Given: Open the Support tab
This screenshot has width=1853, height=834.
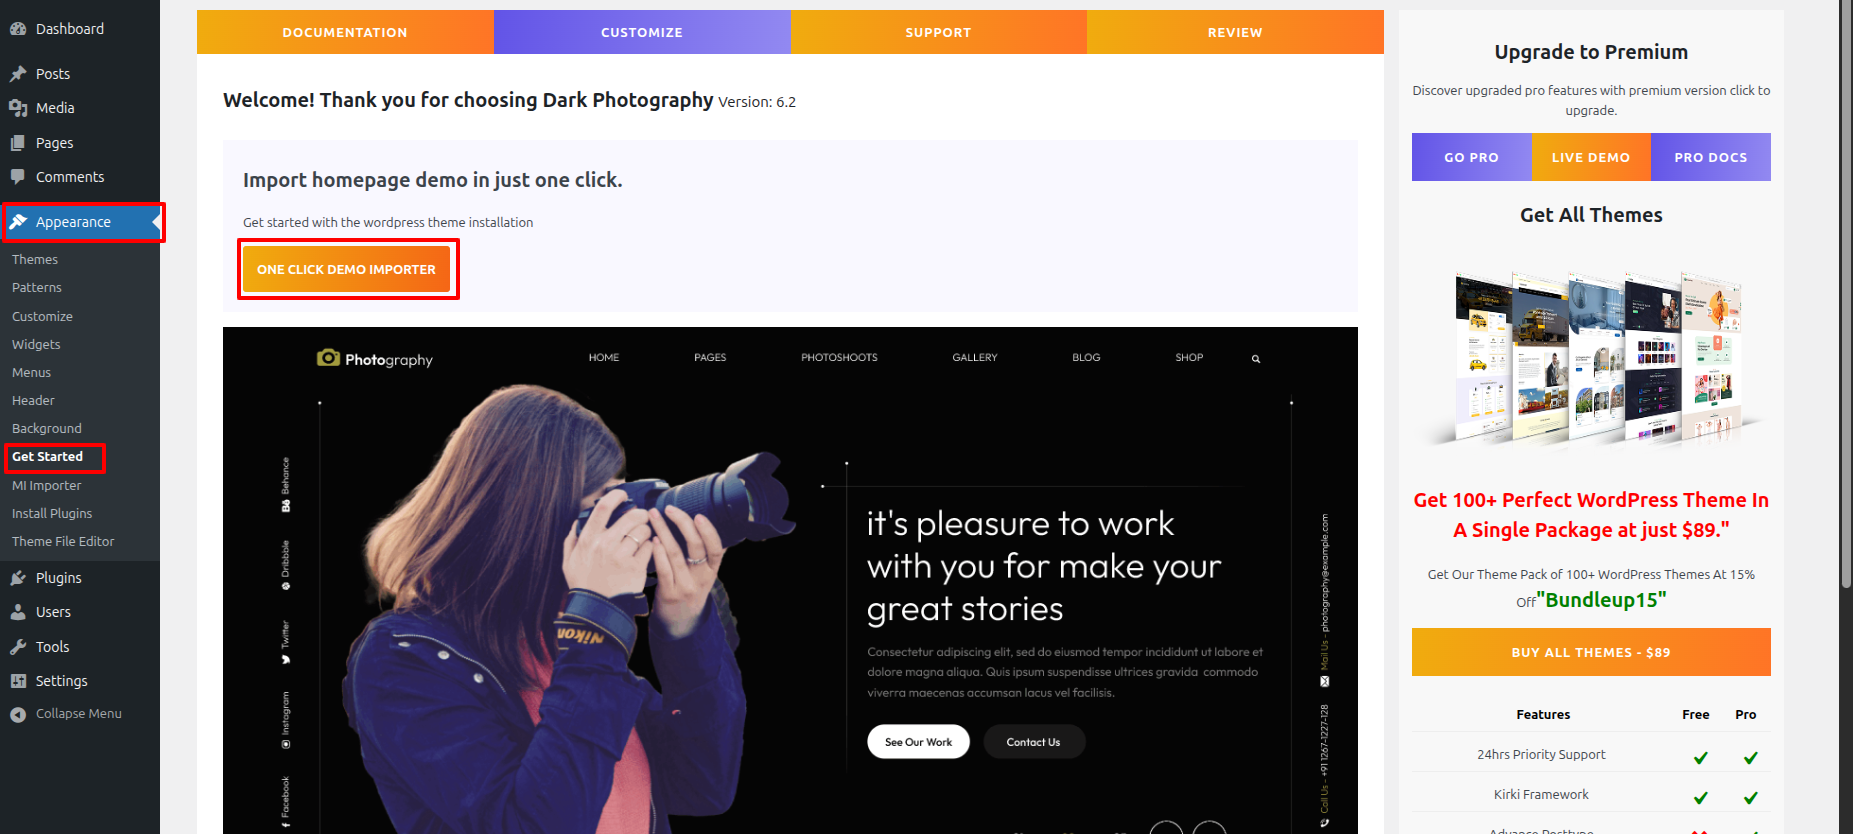Looking at the screenshot, I should tap(938, 32).
